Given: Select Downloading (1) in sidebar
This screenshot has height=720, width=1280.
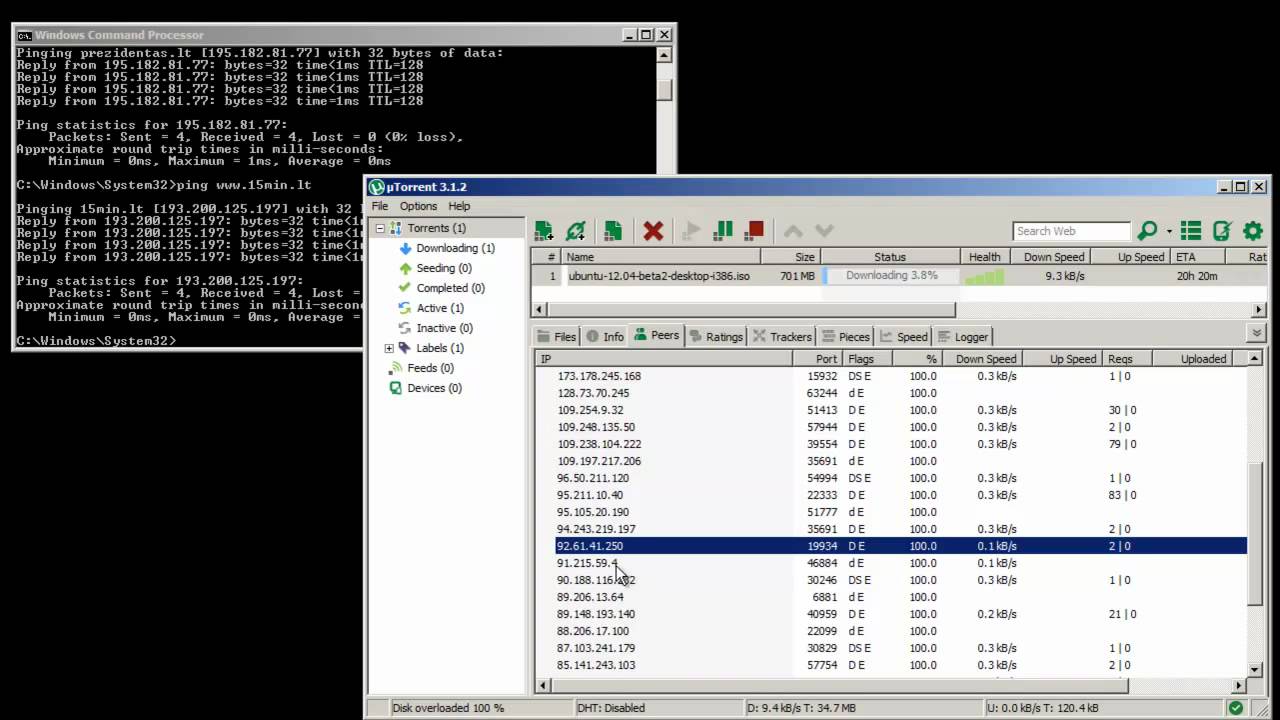Looking at the screenshot, I should coord(446,248).
